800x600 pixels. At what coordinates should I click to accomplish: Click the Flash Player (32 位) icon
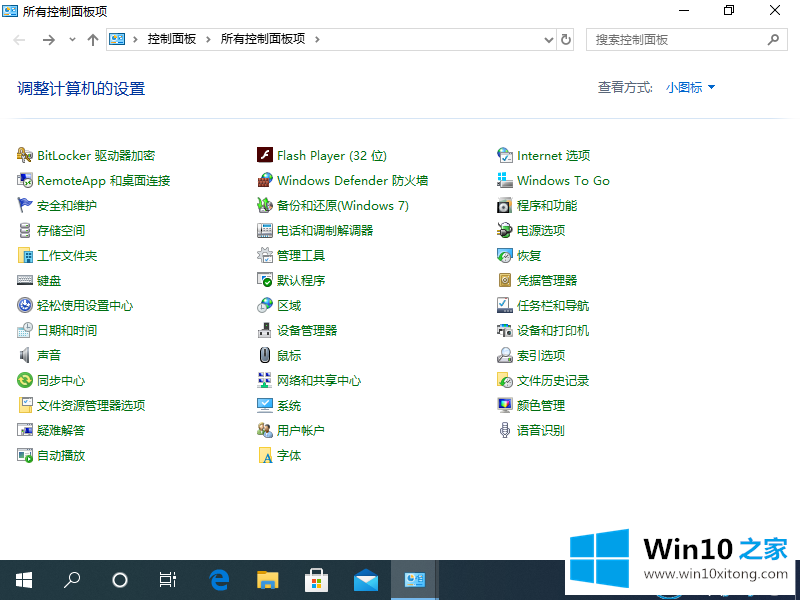pyautogui.click(x=265, y=155)
